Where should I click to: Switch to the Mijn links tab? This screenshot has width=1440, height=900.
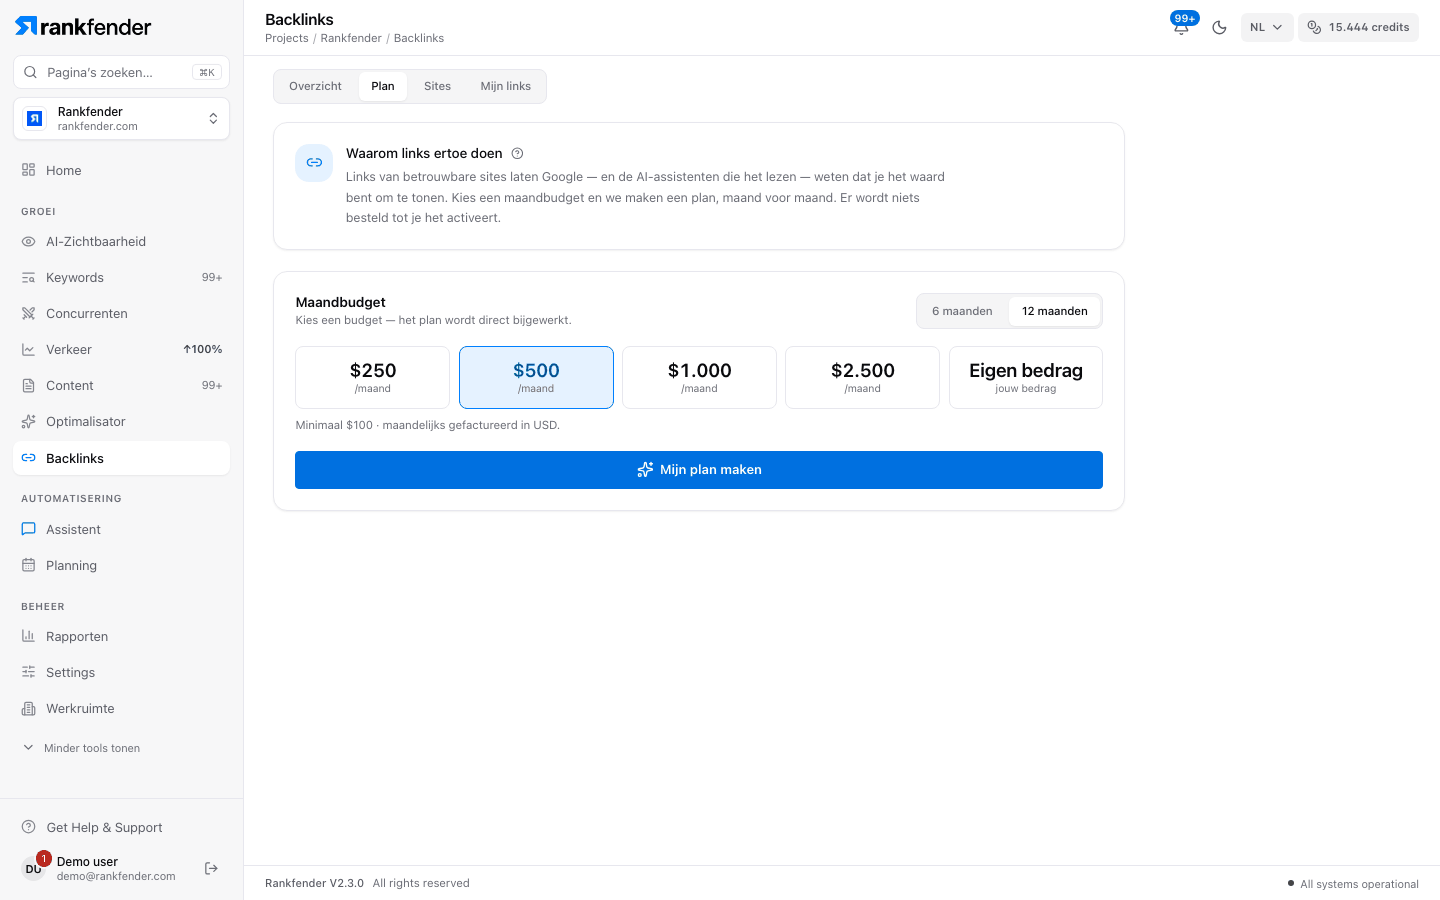pyautogui.click(x=505, y=86)
